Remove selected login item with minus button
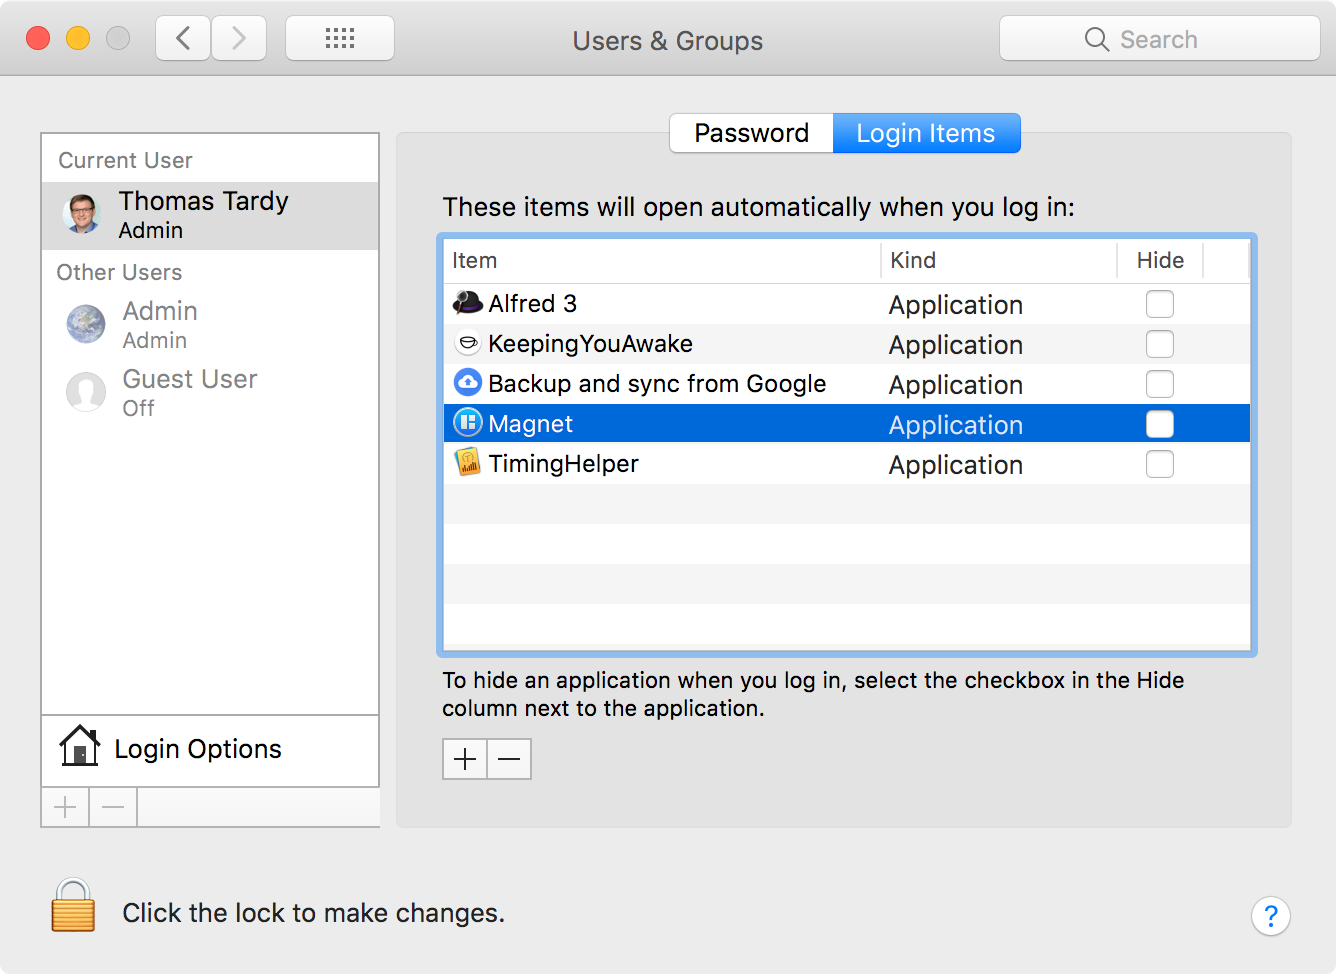 [509, 760]
